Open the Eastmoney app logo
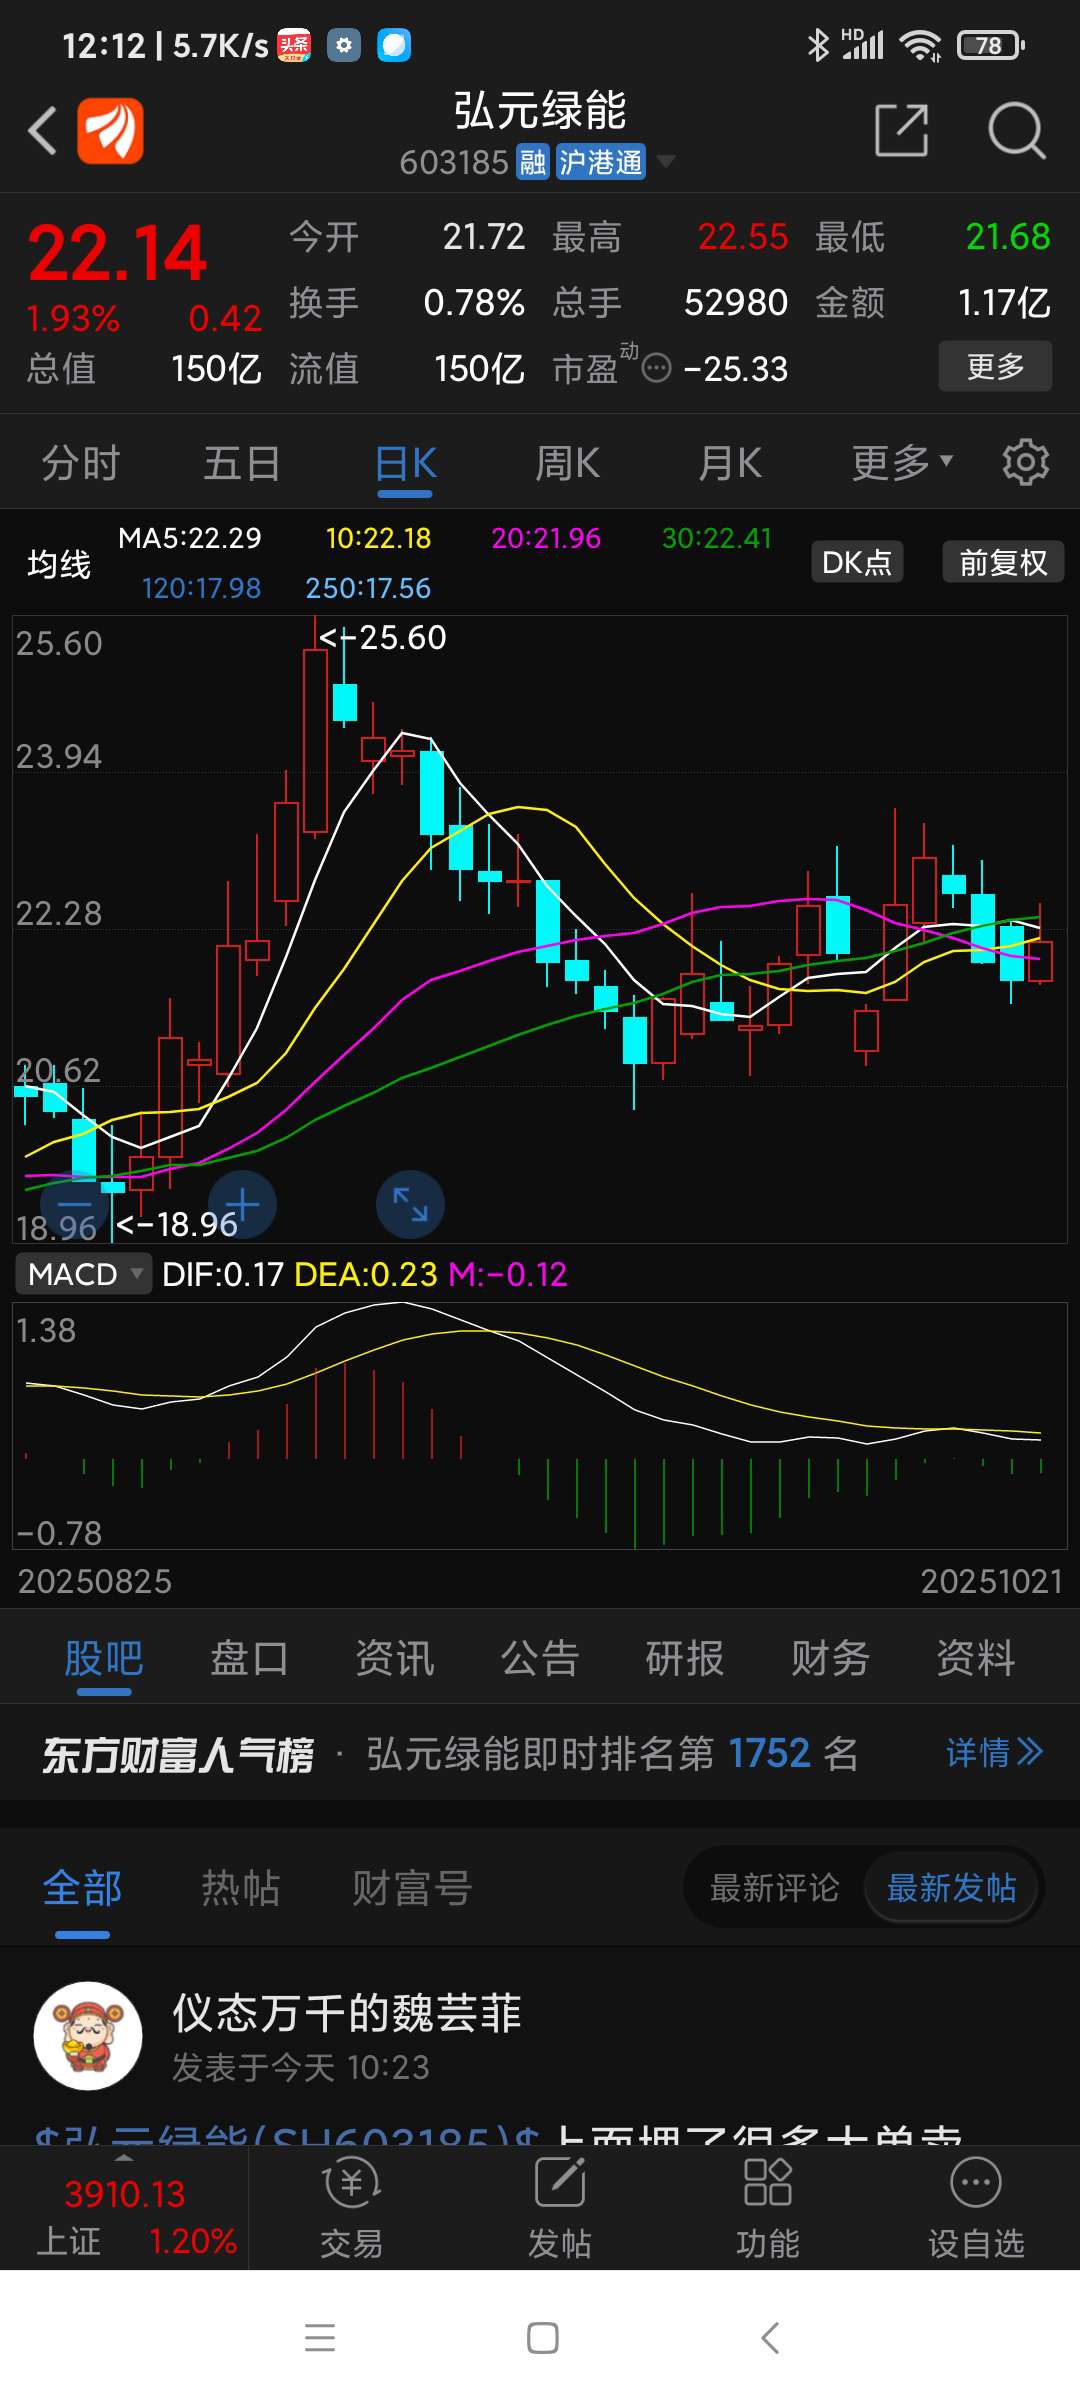The image size is (1080, 2400). click(x=110, y=130)
